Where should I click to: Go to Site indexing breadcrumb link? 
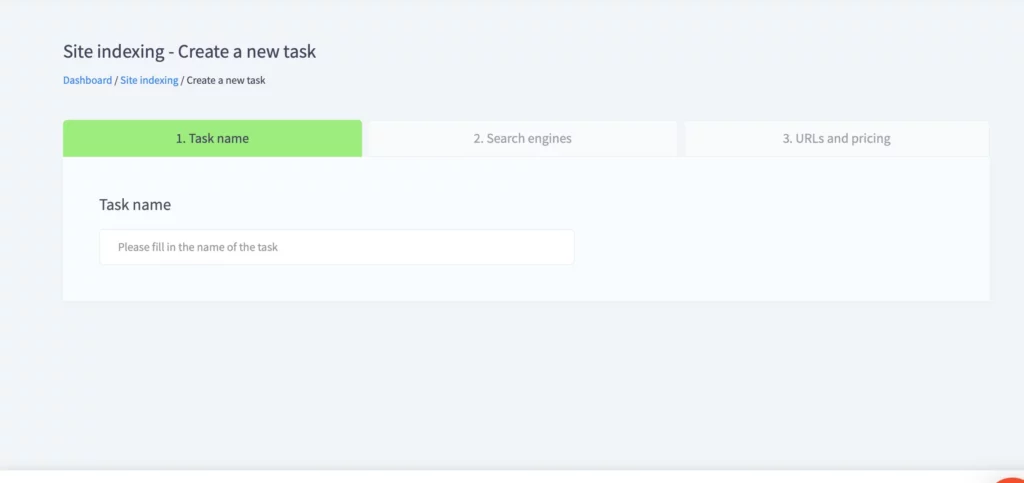[149, 80]
